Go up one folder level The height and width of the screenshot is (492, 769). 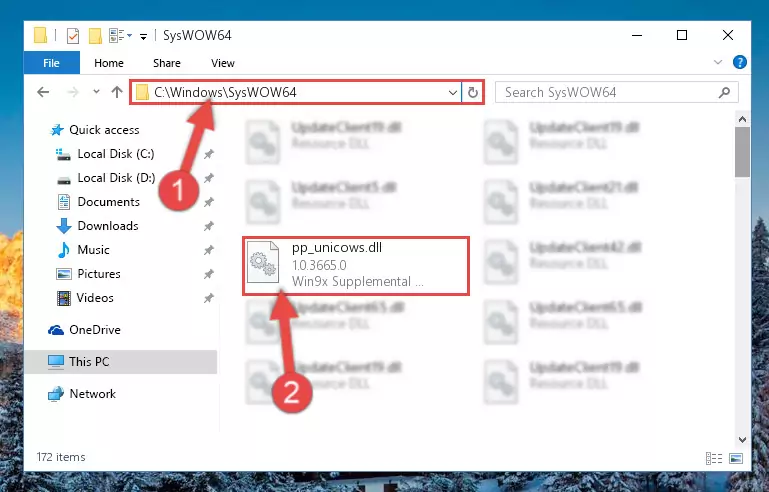pyautogui.click(x=117, y=92)
